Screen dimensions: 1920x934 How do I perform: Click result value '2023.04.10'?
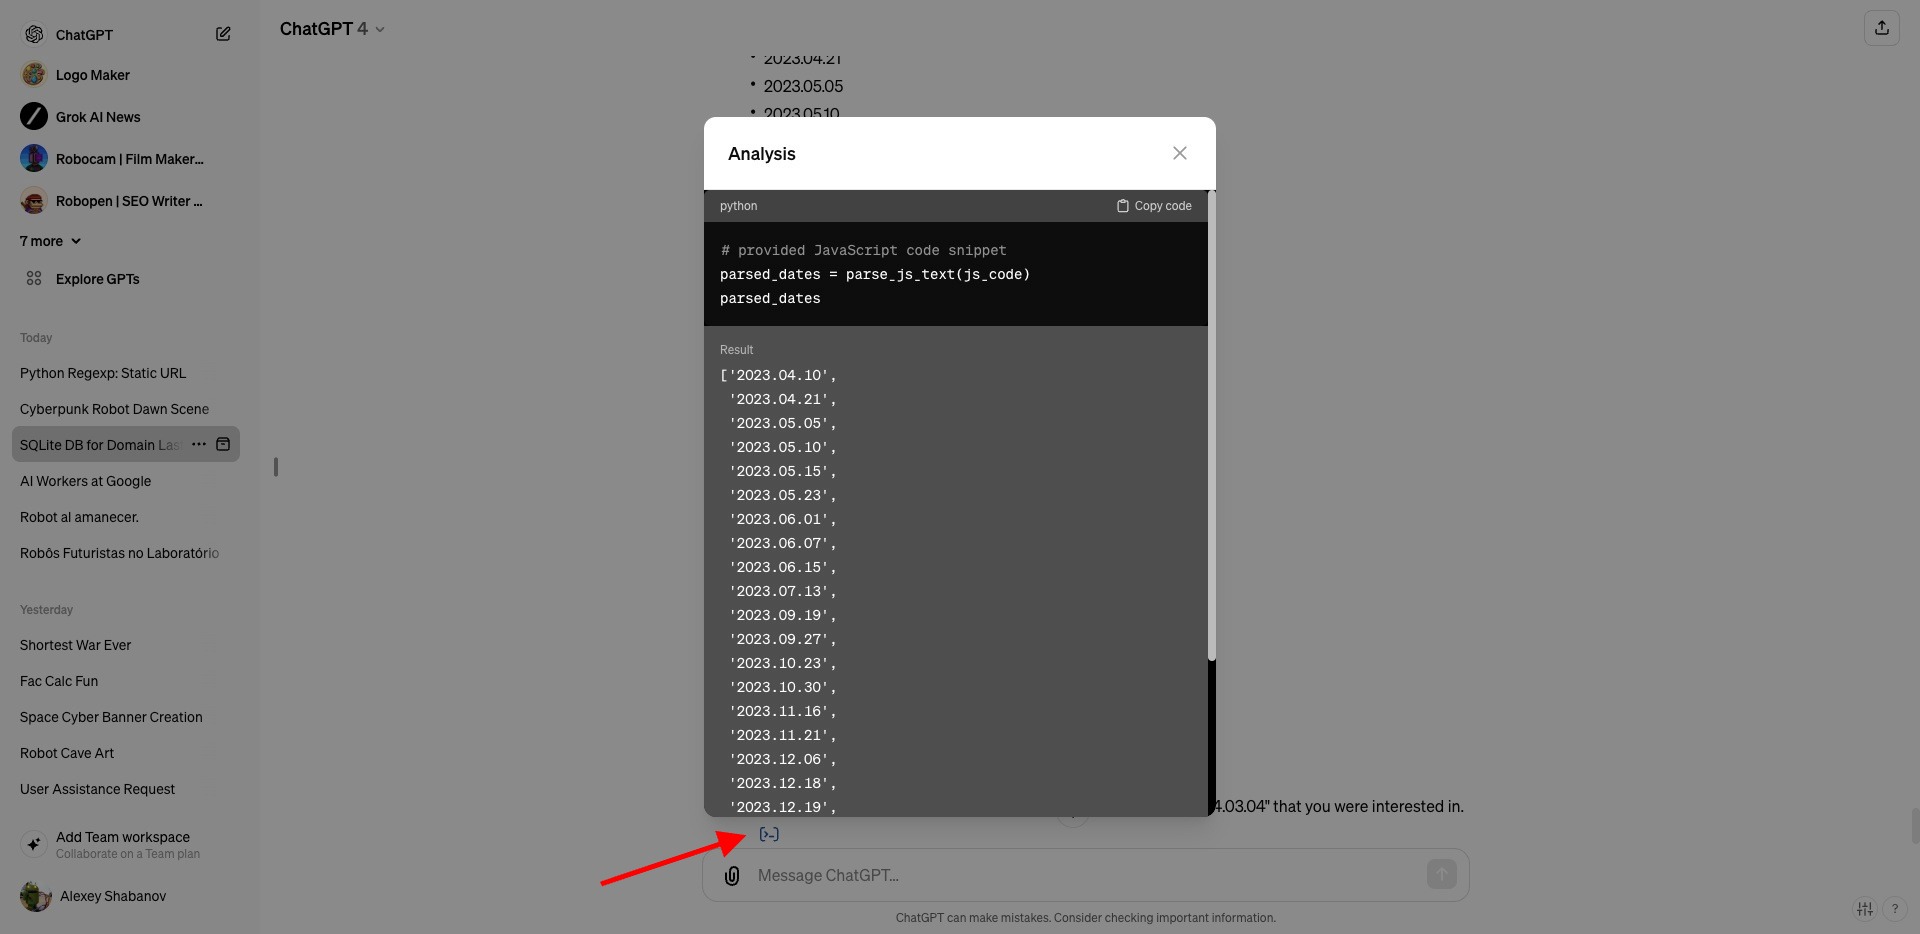[x=781, y=375]
